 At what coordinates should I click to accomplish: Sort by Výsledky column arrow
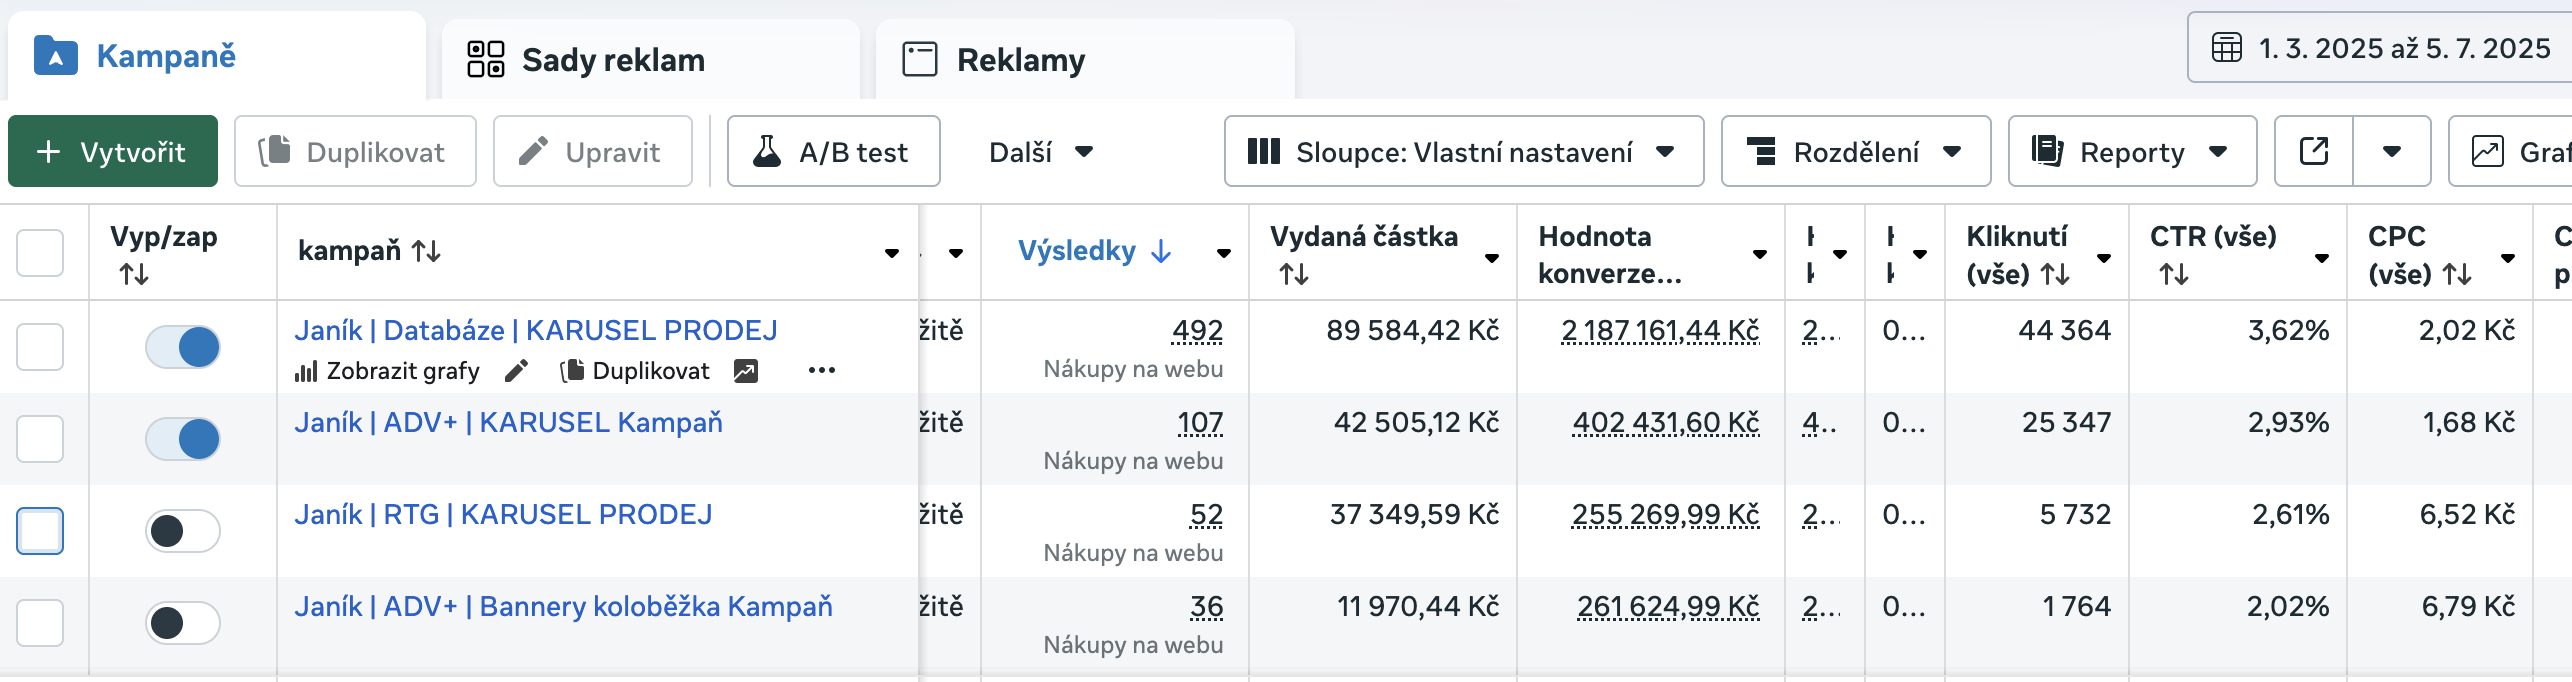click(1161, 251)
